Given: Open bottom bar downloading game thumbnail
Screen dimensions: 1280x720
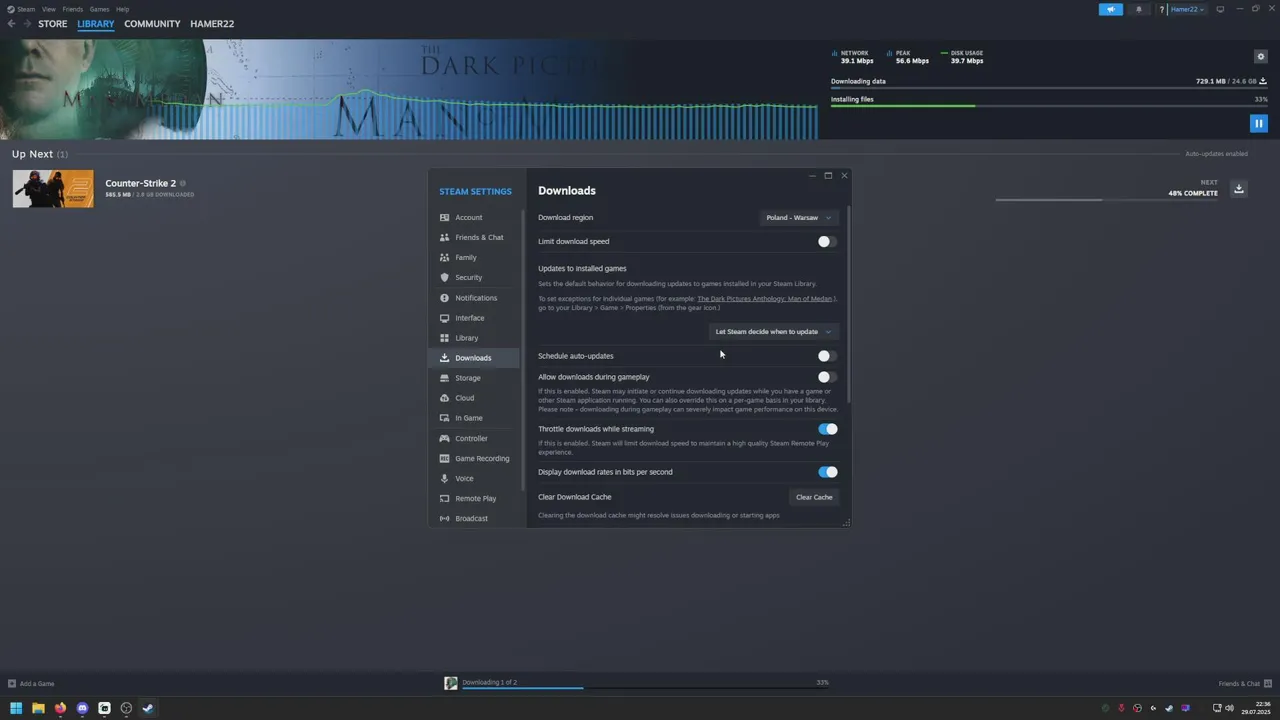Looking at the screenshot, I should [451, 683].
